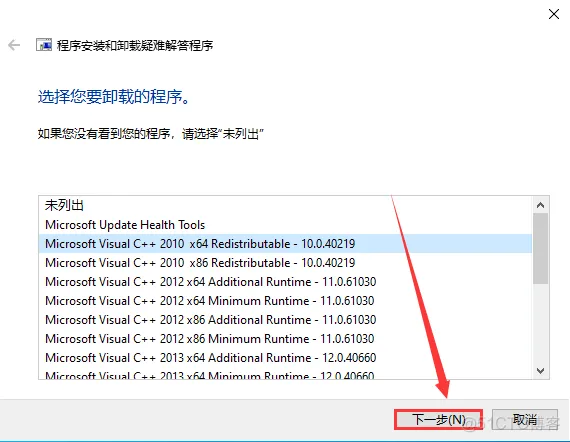Screen dimensions: 570x442
Task: Close the troubleshooter window
Action: [x=554, y=14]
